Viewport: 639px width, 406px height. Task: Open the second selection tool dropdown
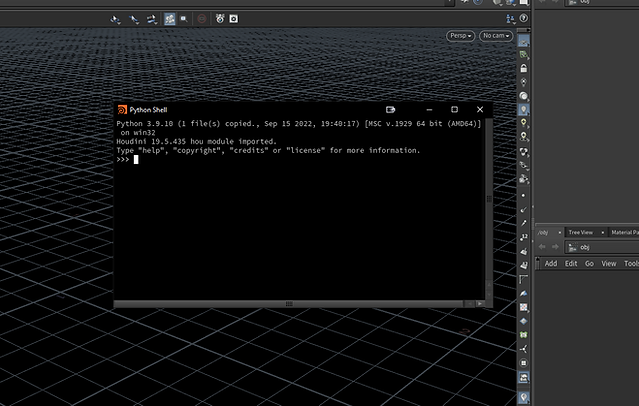point(134,19)
